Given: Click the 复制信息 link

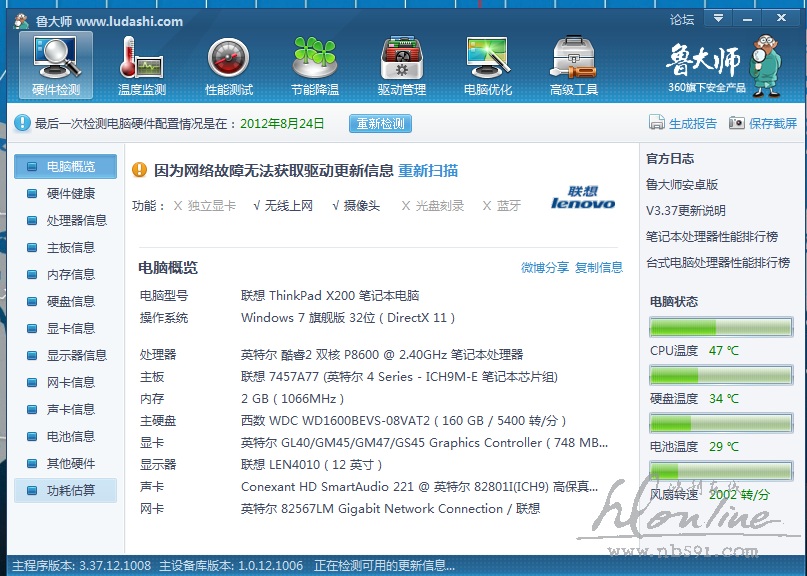Looking at the screenshot, I should click(599, 268).
